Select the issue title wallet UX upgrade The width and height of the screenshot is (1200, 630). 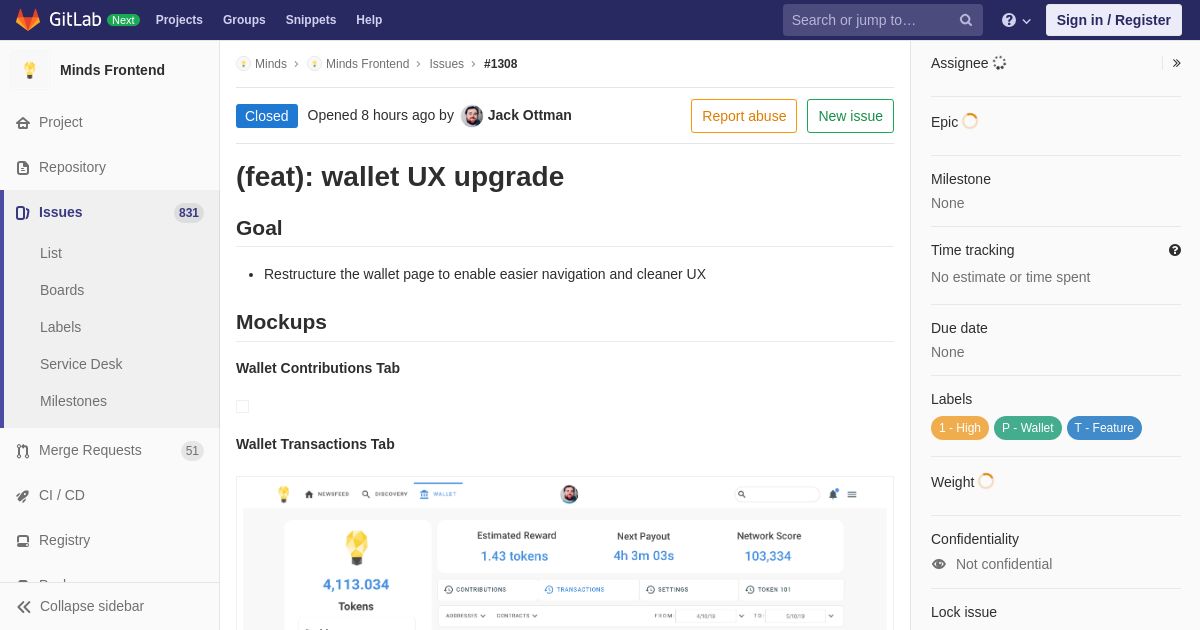400,177
